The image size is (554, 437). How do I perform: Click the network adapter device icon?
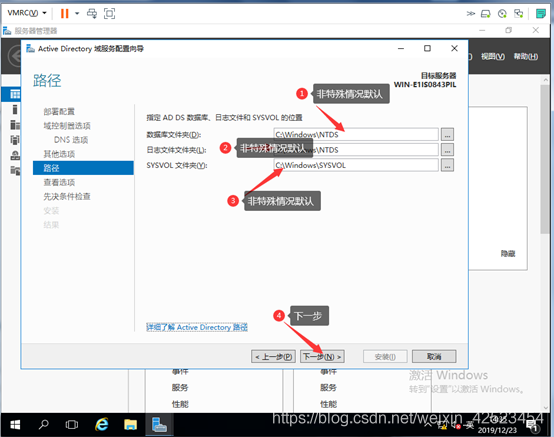click(518, 14)
